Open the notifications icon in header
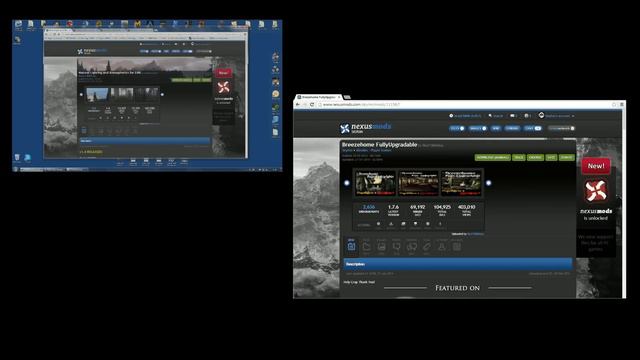The height and width of the screenshot is (360, 640). point(527,116)
